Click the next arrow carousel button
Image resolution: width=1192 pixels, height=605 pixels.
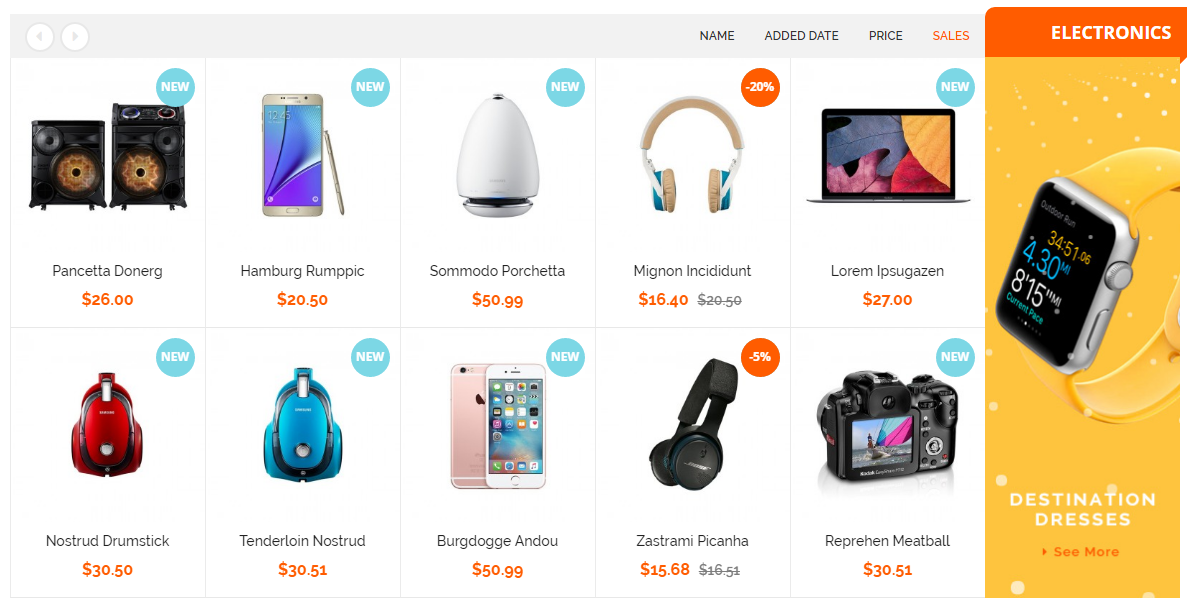pos(75,36)
